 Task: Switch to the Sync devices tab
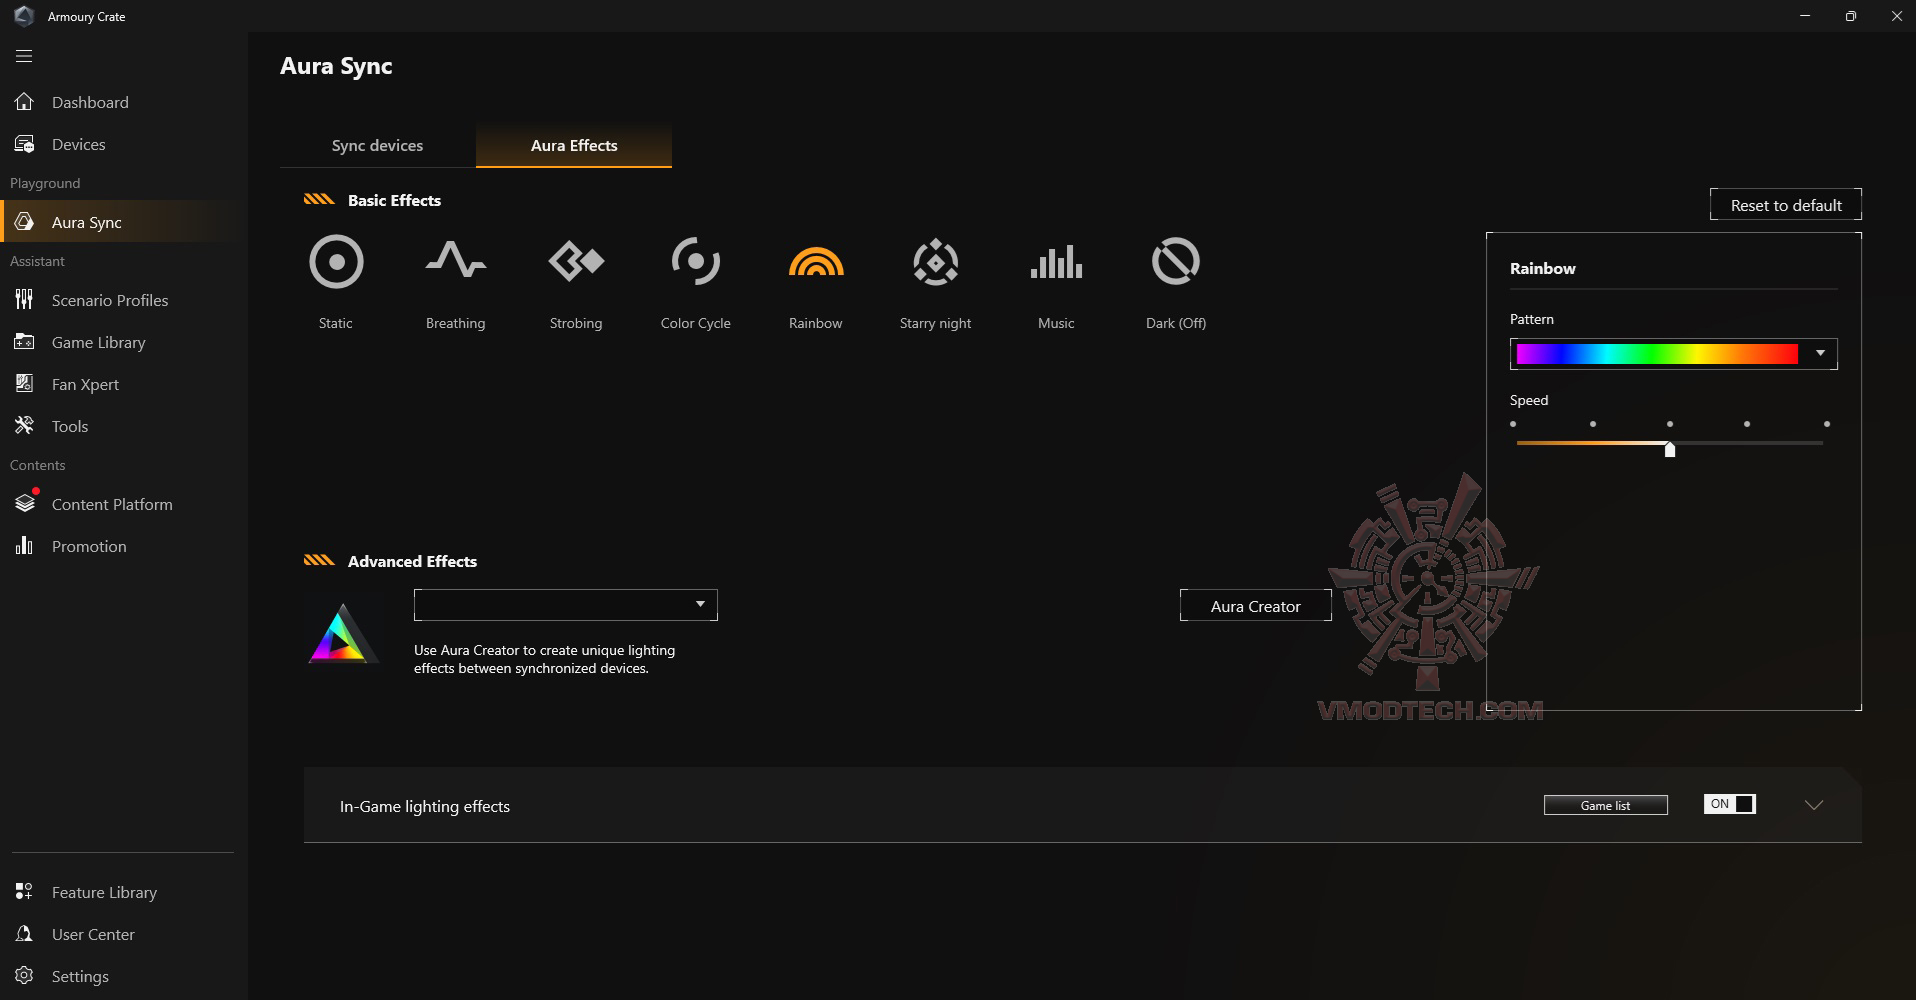tap(377, 145)
